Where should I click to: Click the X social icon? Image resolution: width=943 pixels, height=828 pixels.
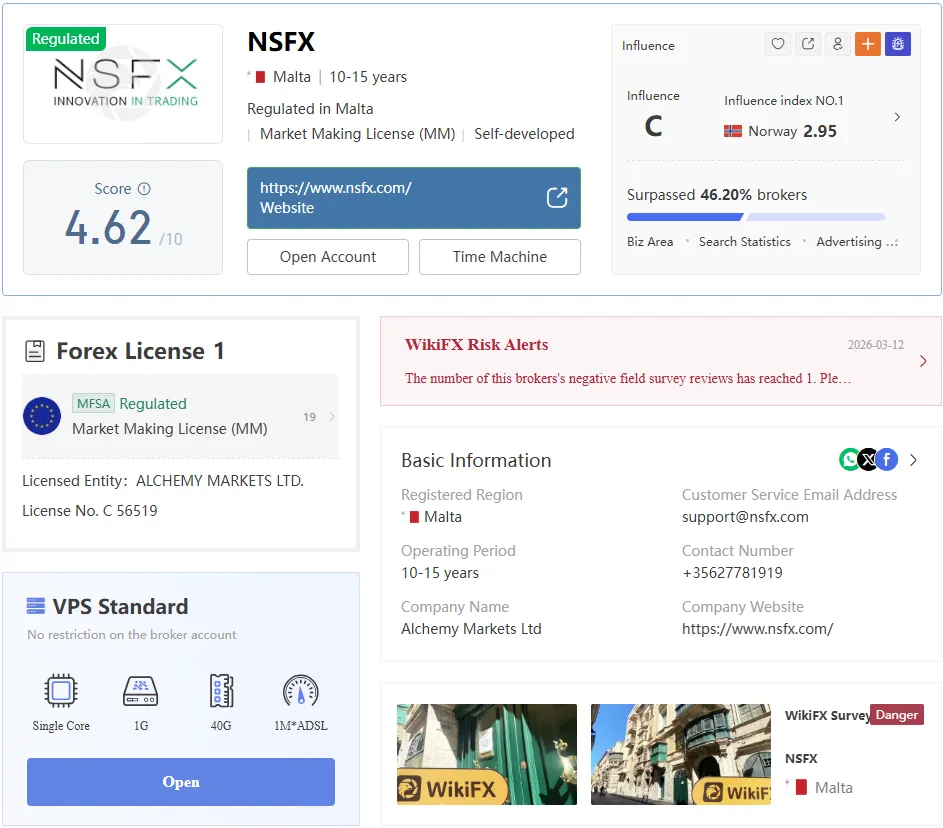pos(868,460)
